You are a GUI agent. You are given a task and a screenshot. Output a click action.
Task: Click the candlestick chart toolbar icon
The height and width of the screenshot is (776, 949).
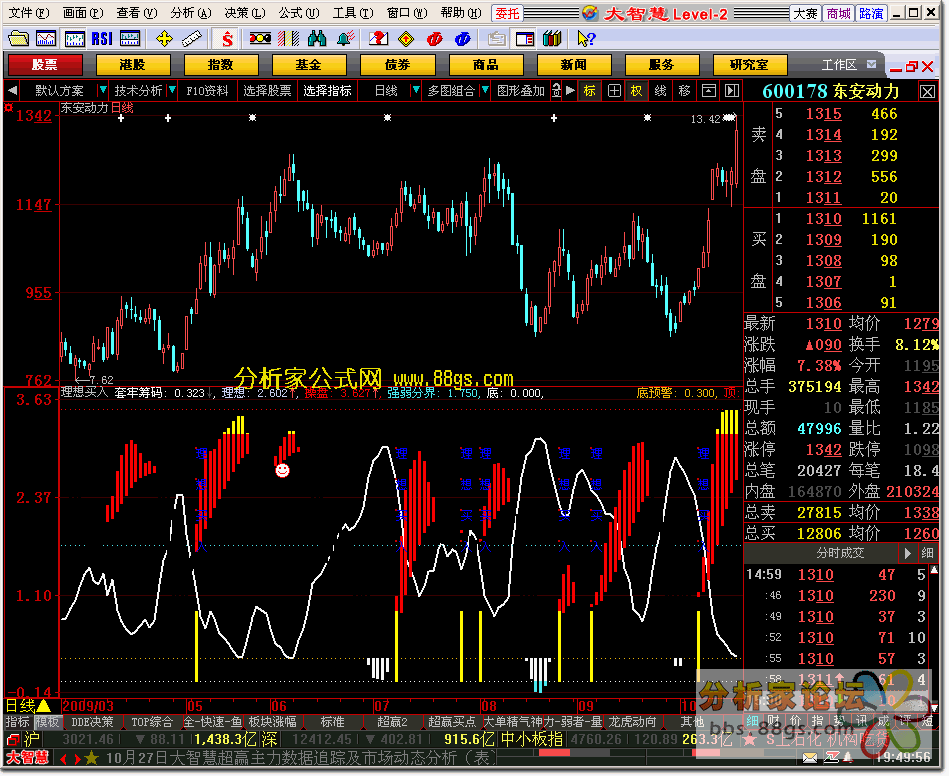[74, 39]
